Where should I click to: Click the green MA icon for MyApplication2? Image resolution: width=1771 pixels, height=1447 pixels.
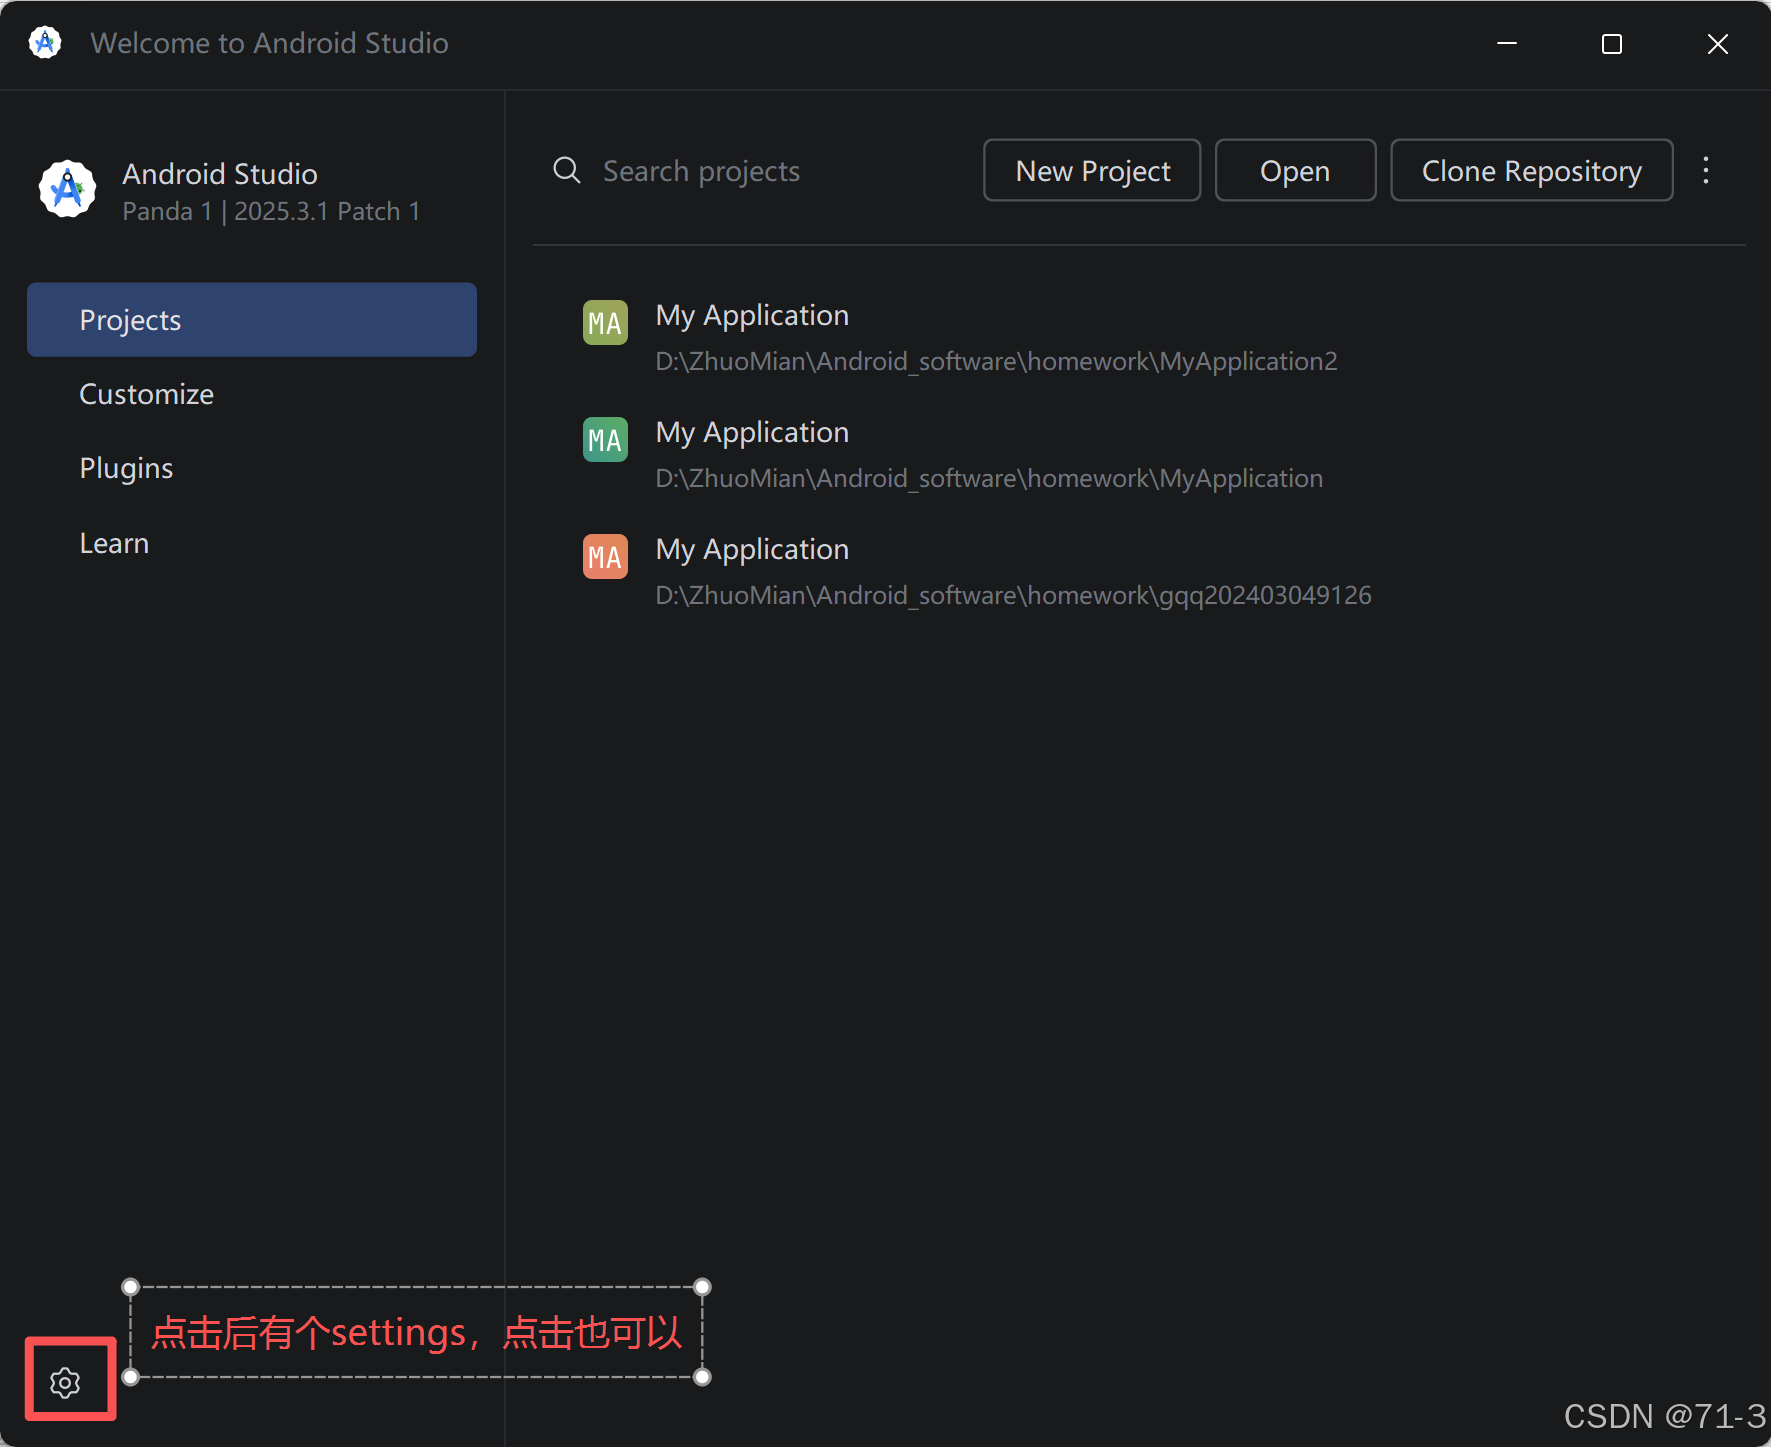coord(605,323)
